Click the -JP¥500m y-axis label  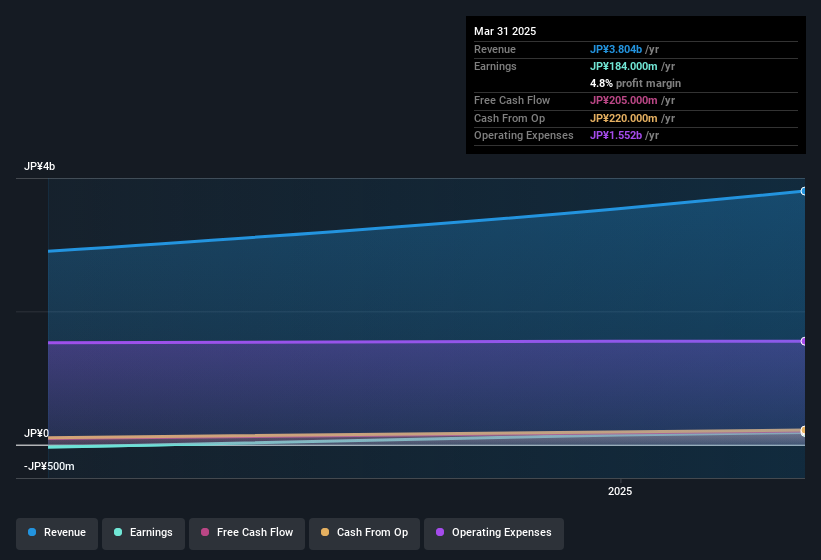pos(49,466)
